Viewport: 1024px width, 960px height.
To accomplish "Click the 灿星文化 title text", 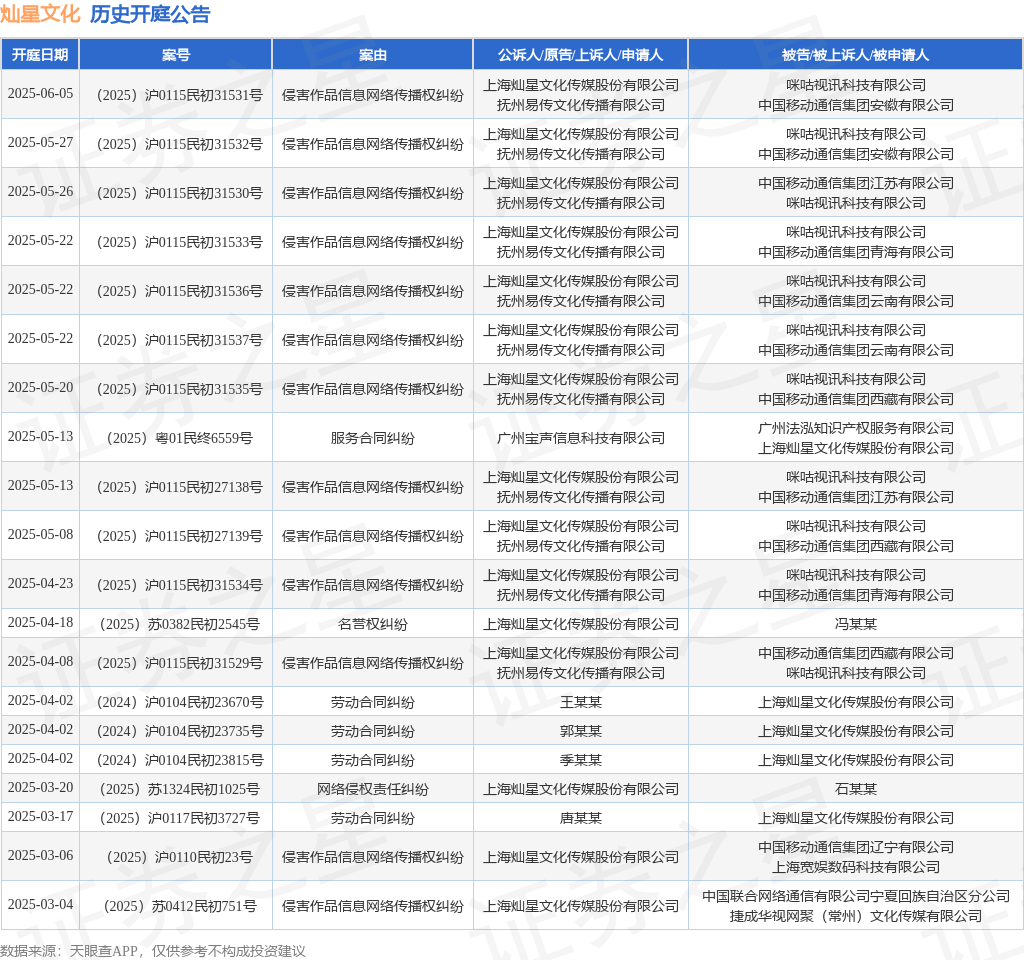I will [x=40, y=14].
